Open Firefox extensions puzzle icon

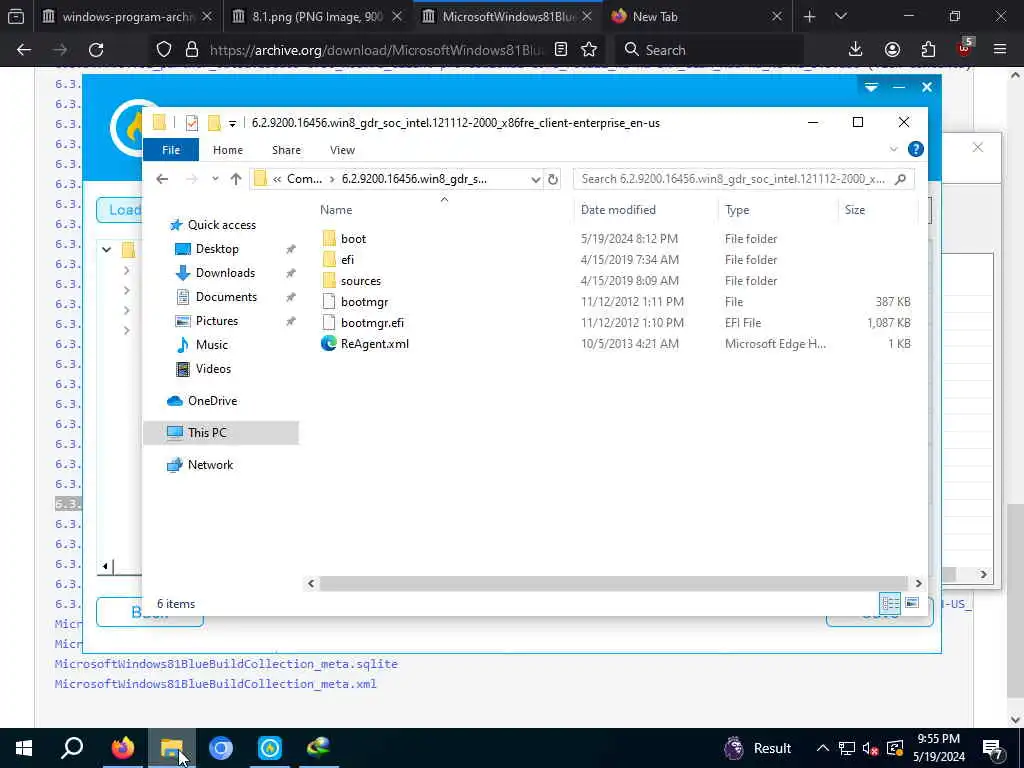coord(928,50)
